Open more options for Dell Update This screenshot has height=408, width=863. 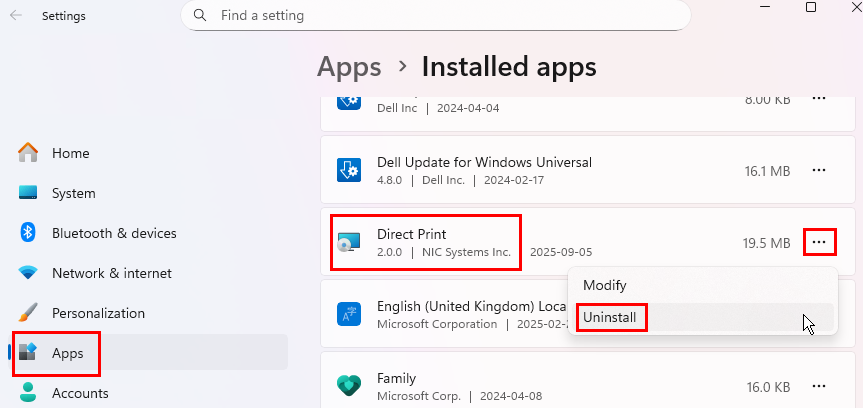point(819,171)
